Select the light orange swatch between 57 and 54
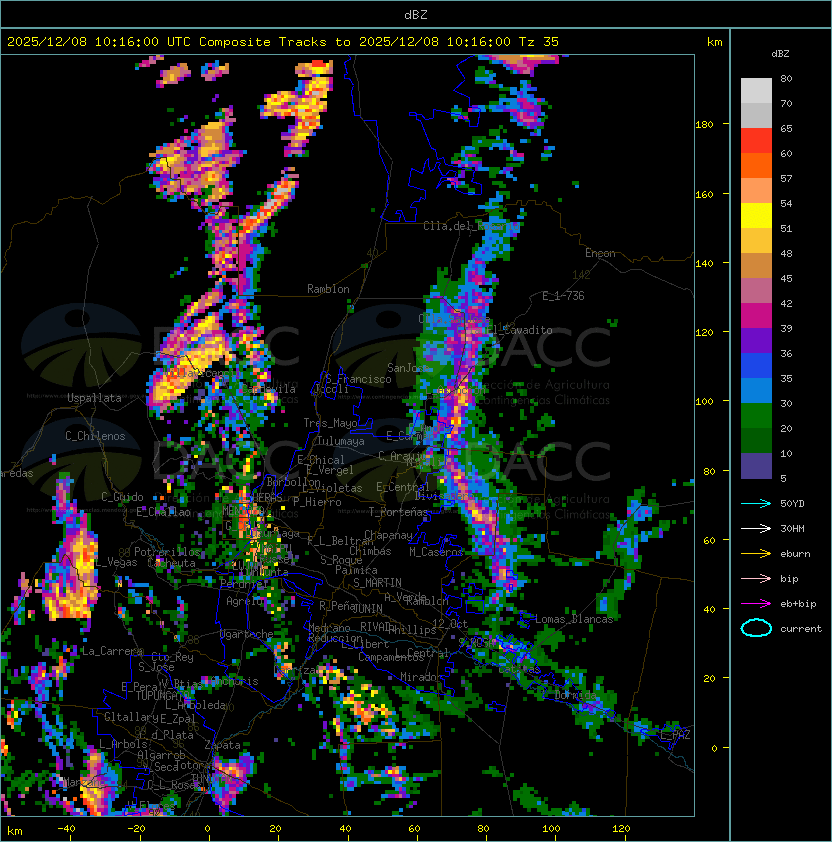This screenshot has height=842, width=832. 756,191
